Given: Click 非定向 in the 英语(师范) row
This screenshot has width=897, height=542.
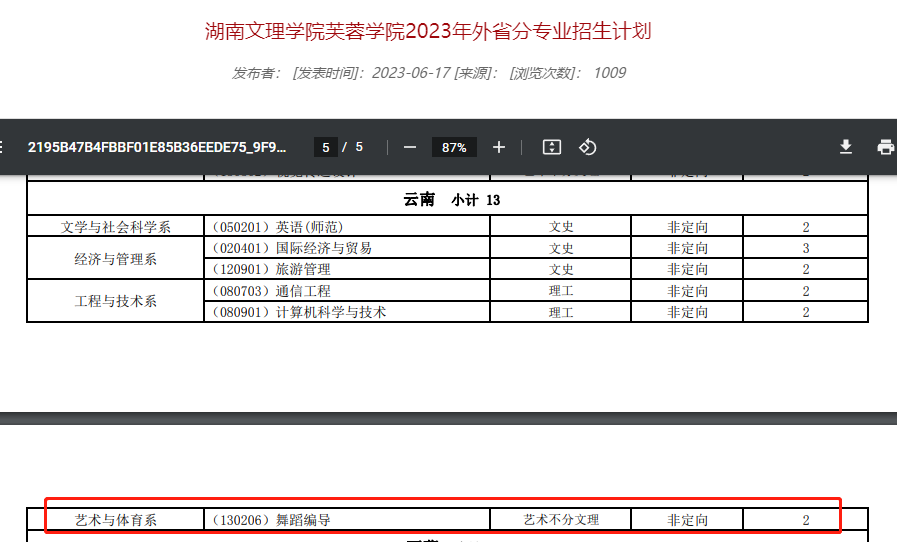Looking at the screenshot, I should coord(687,227).
